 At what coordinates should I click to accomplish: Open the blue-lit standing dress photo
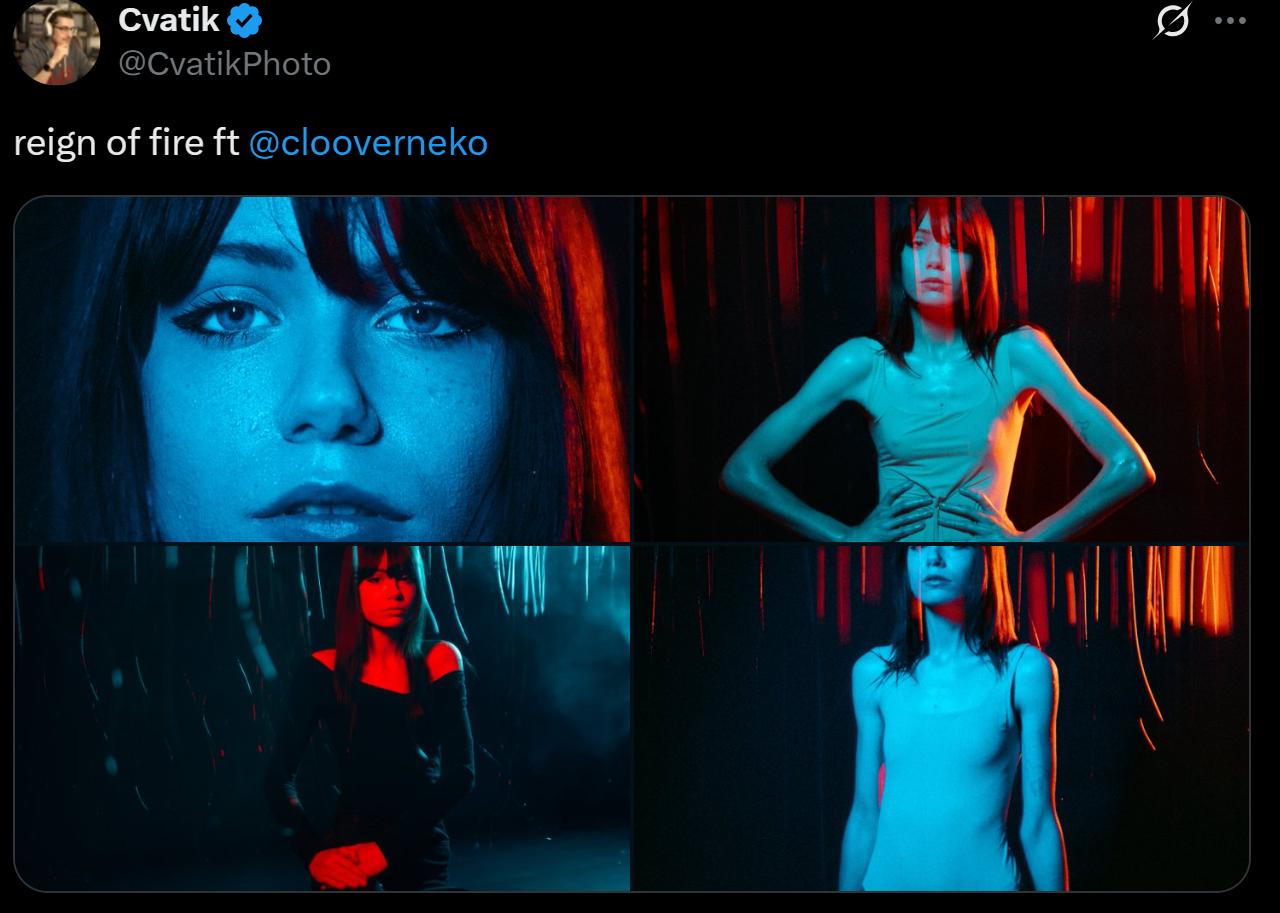942,718
